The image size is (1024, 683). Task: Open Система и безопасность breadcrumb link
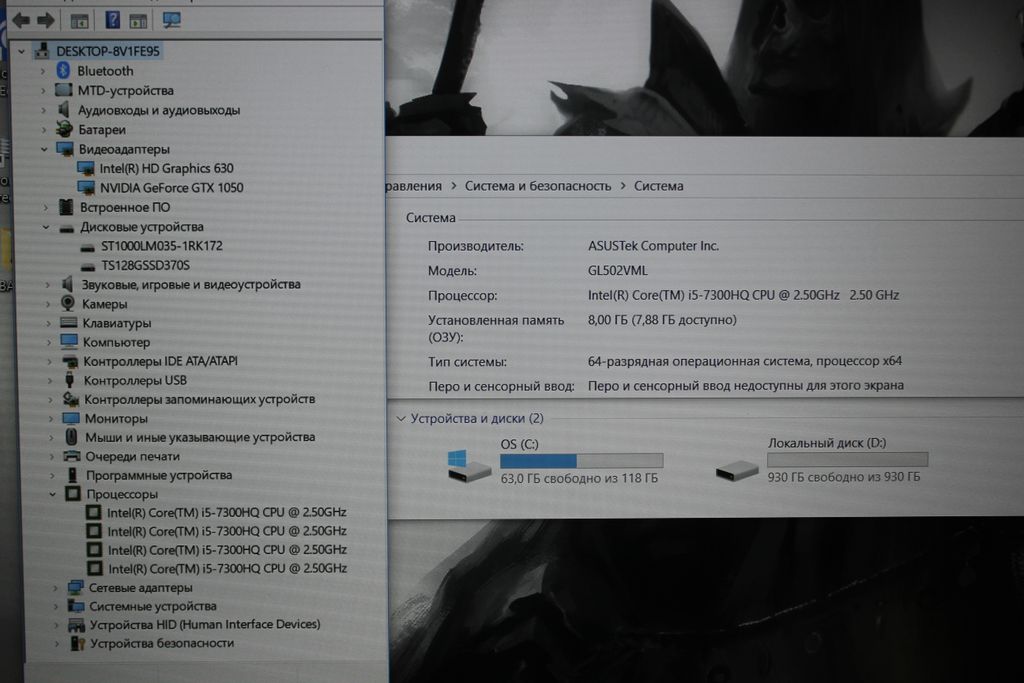537,186
